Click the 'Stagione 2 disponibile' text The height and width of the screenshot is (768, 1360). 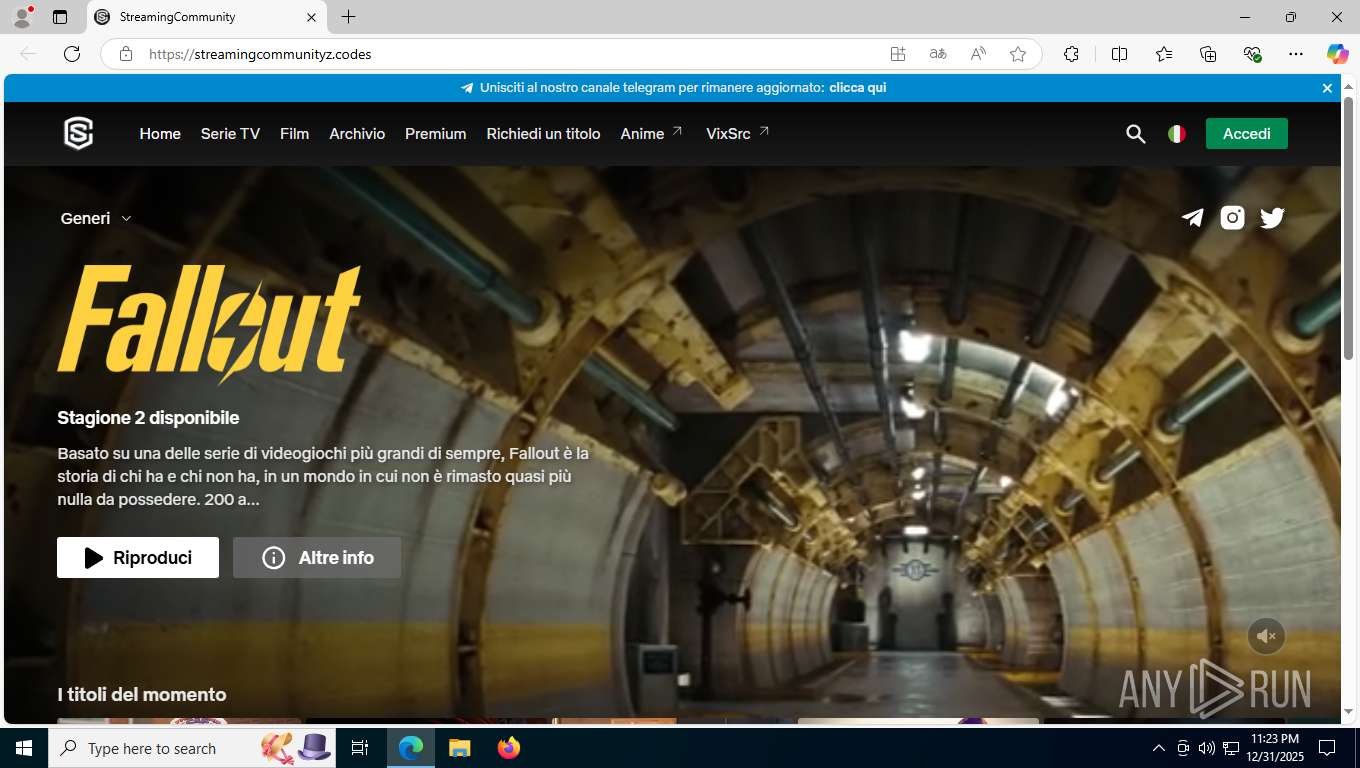148,418
